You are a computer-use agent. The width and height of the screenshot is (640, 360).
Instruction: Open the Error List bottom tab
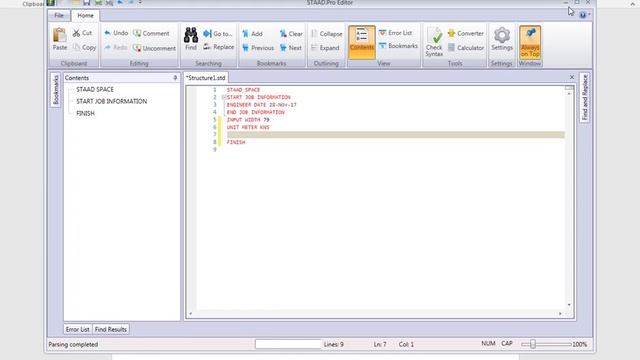point(78,329)
